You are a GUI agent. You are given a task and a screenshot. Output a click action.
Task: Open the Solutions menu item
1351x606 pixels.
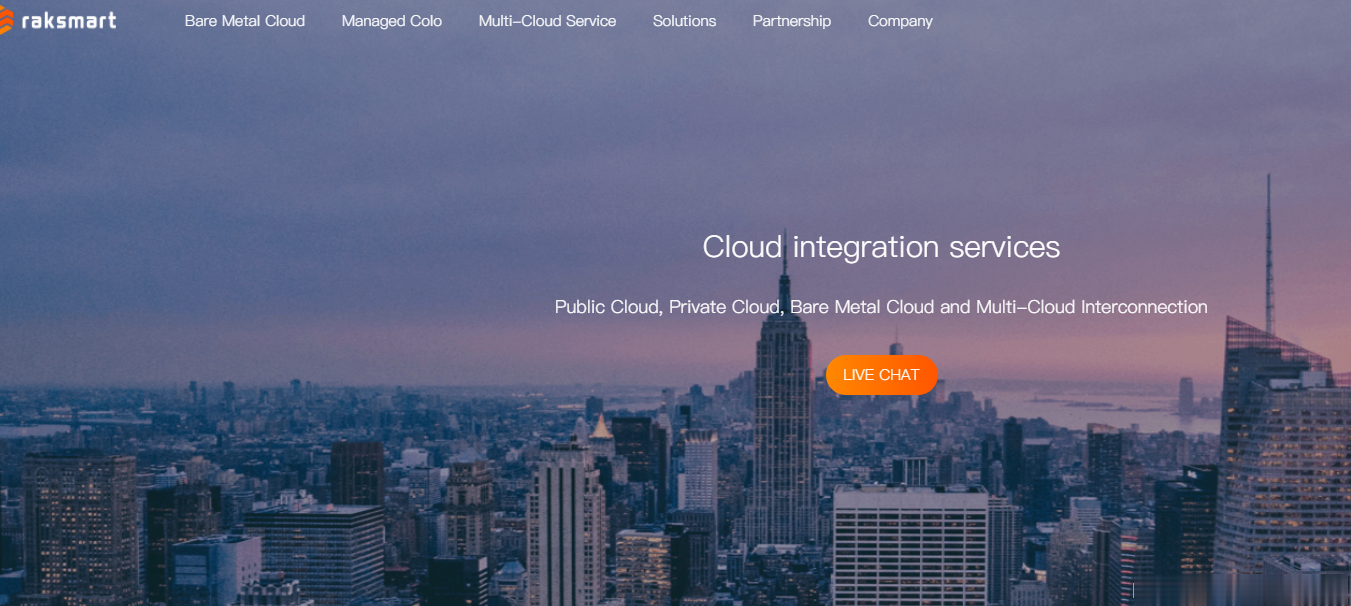[x=684, y=21]
